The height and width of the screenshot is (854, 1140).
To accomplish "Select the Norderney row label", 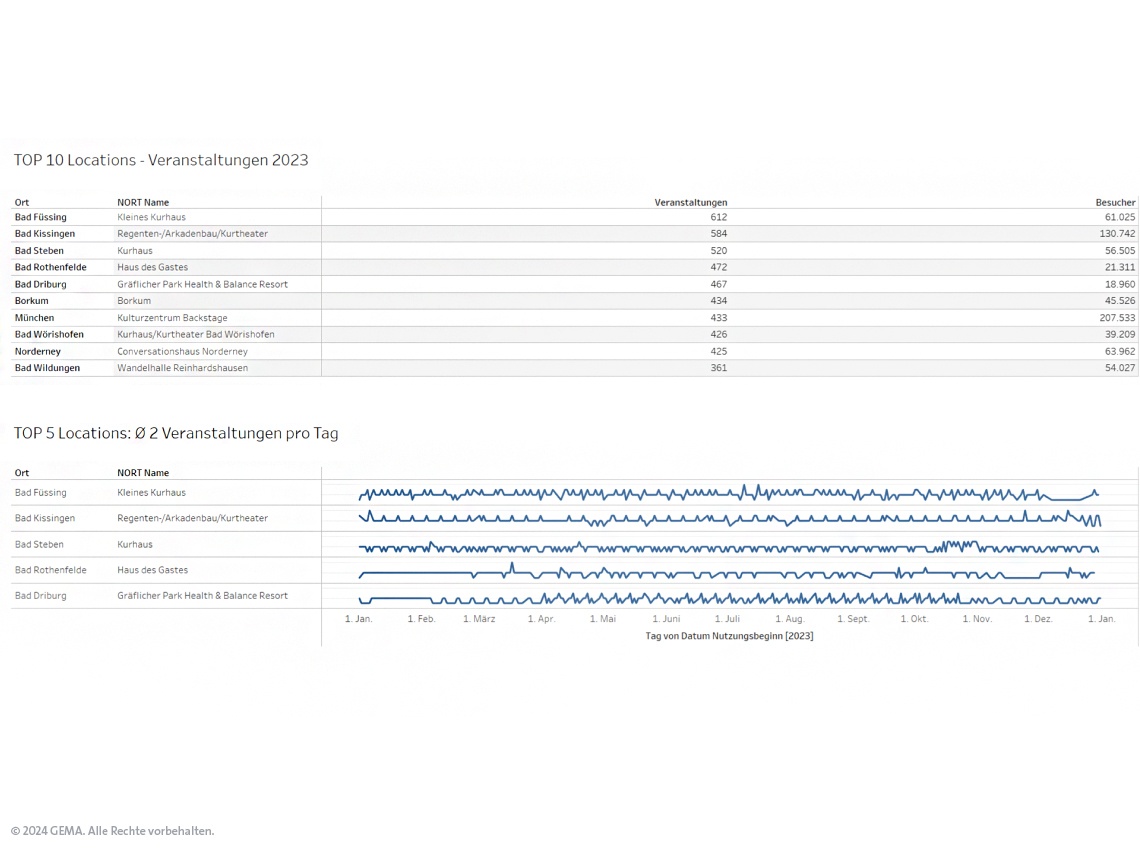I will click(38, 352).
